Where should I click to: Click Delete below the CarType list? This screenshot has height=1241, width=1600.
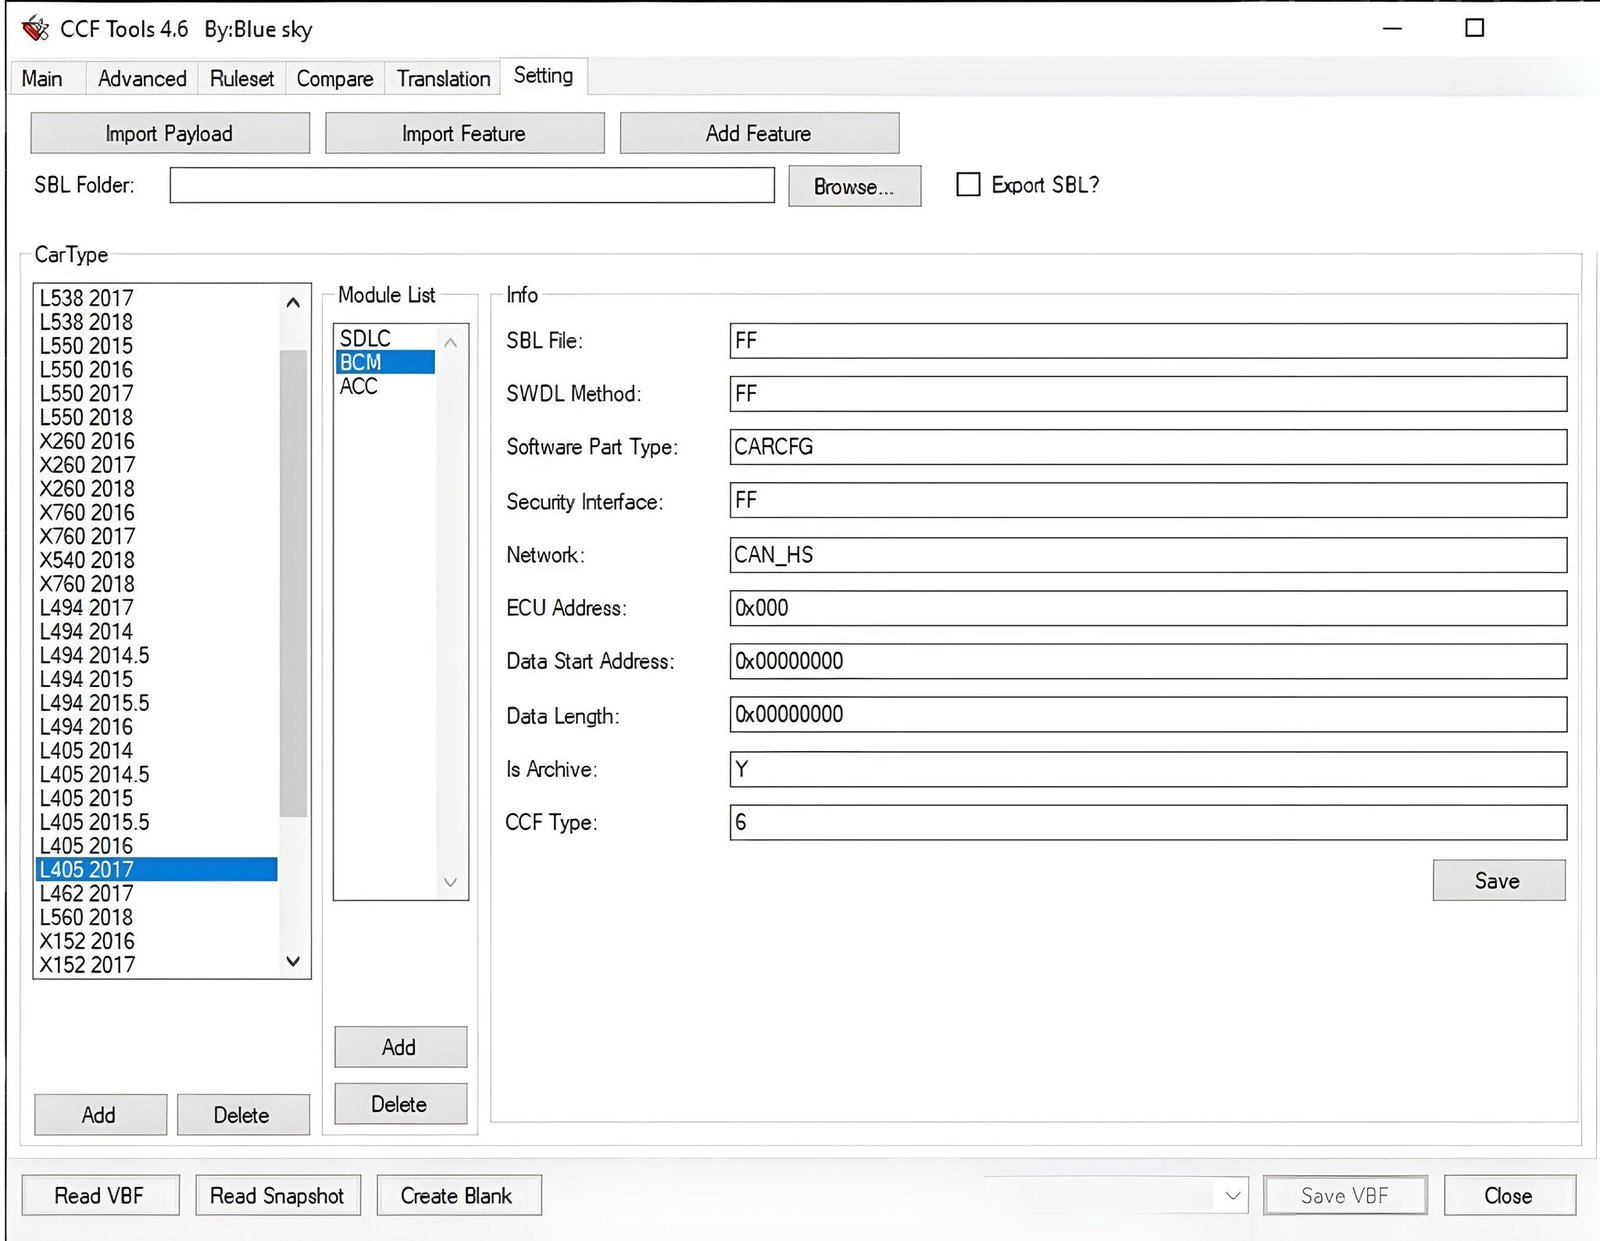[242, 1114]
